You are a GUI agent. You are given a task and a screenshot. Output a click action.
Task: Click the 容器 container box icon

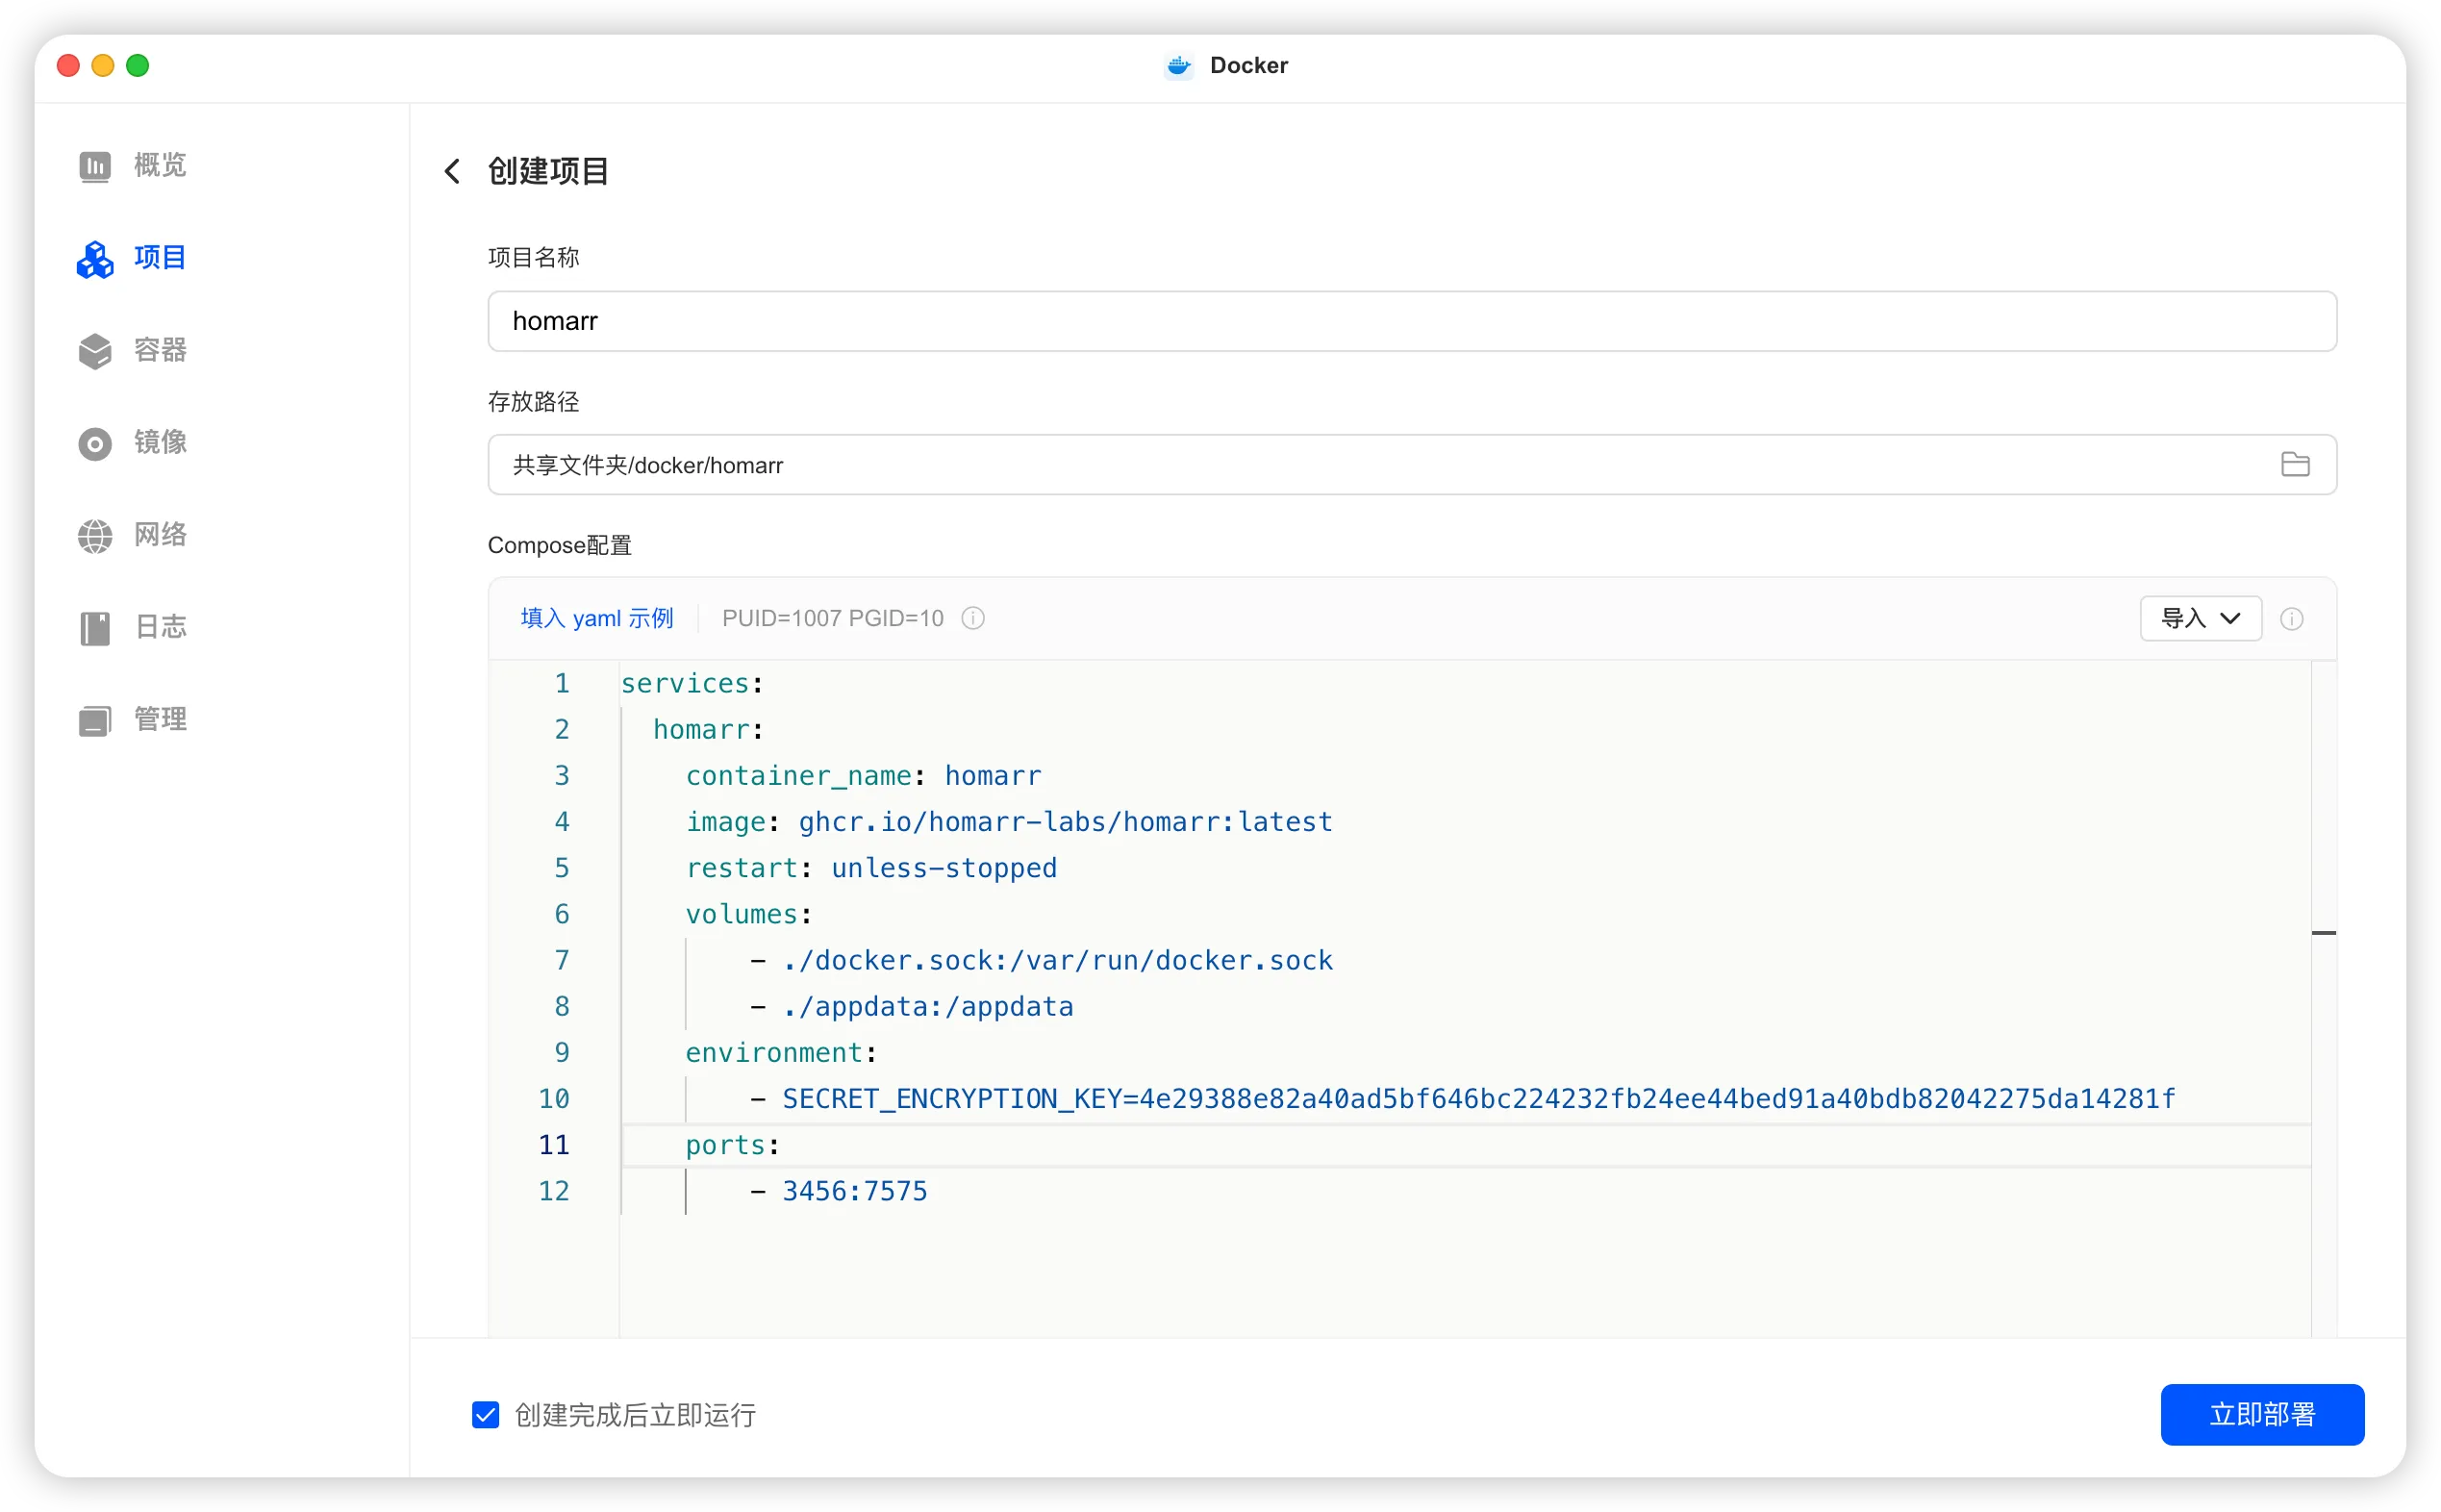[95, 351]
